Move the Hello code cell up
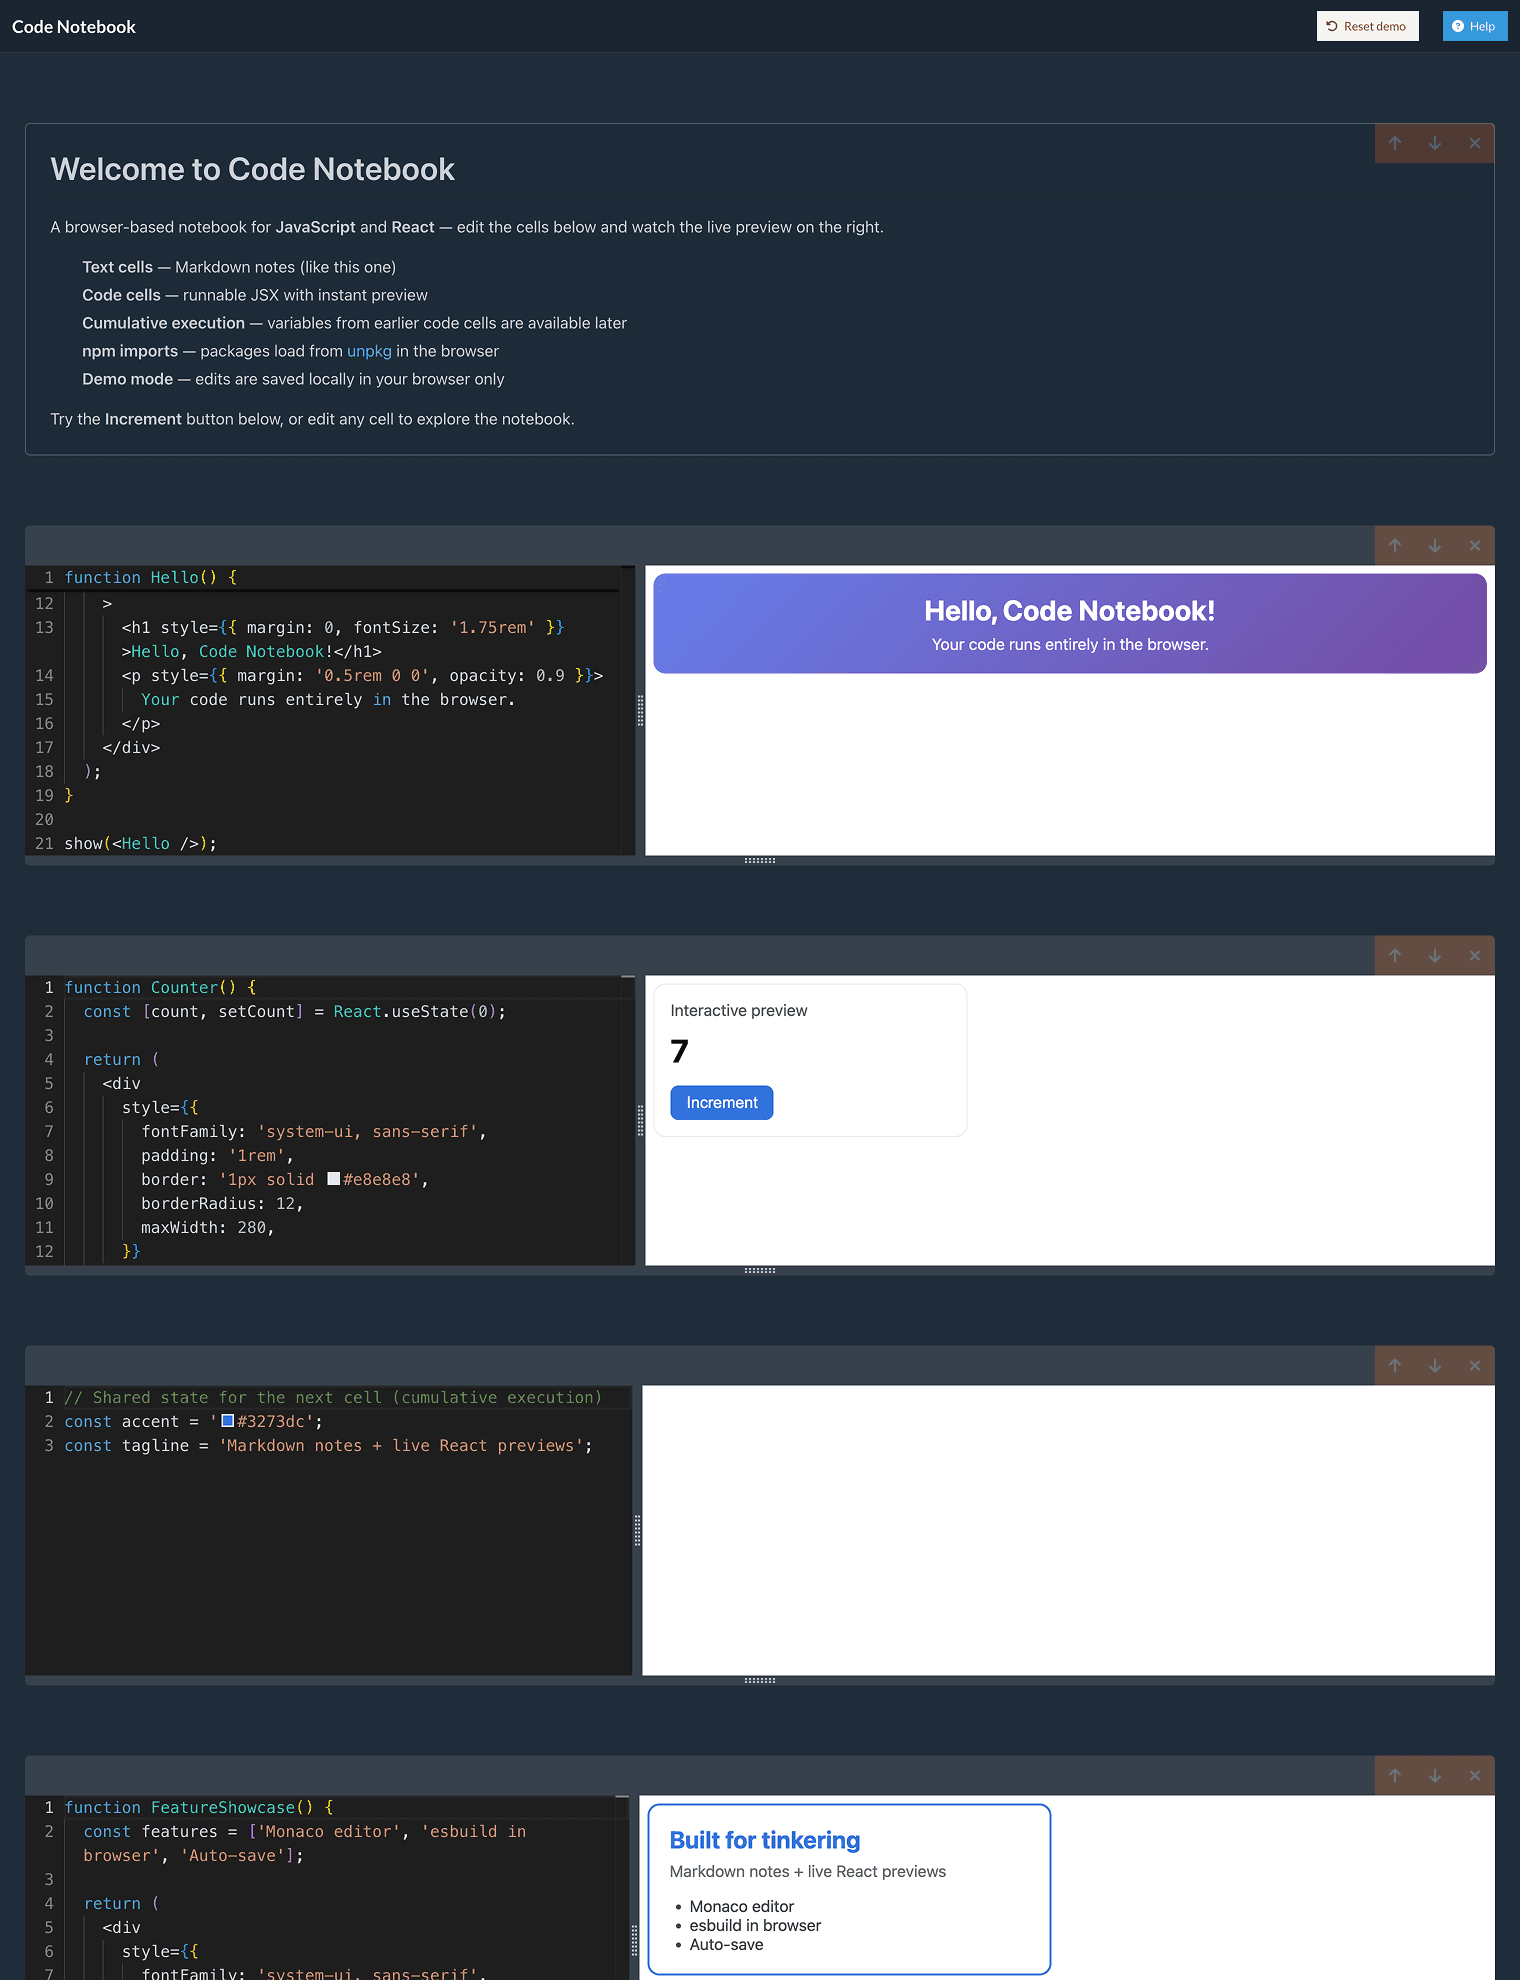 point(1395,545)
